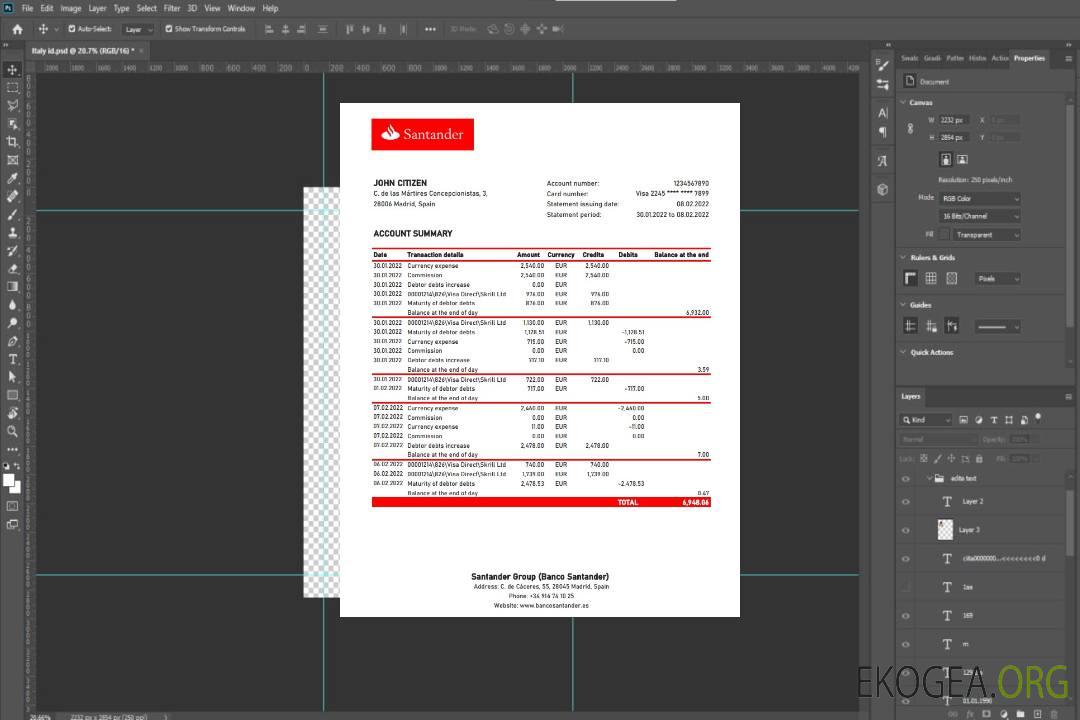Open the Pixels ruler units dropdown

[x=998, y=278]
